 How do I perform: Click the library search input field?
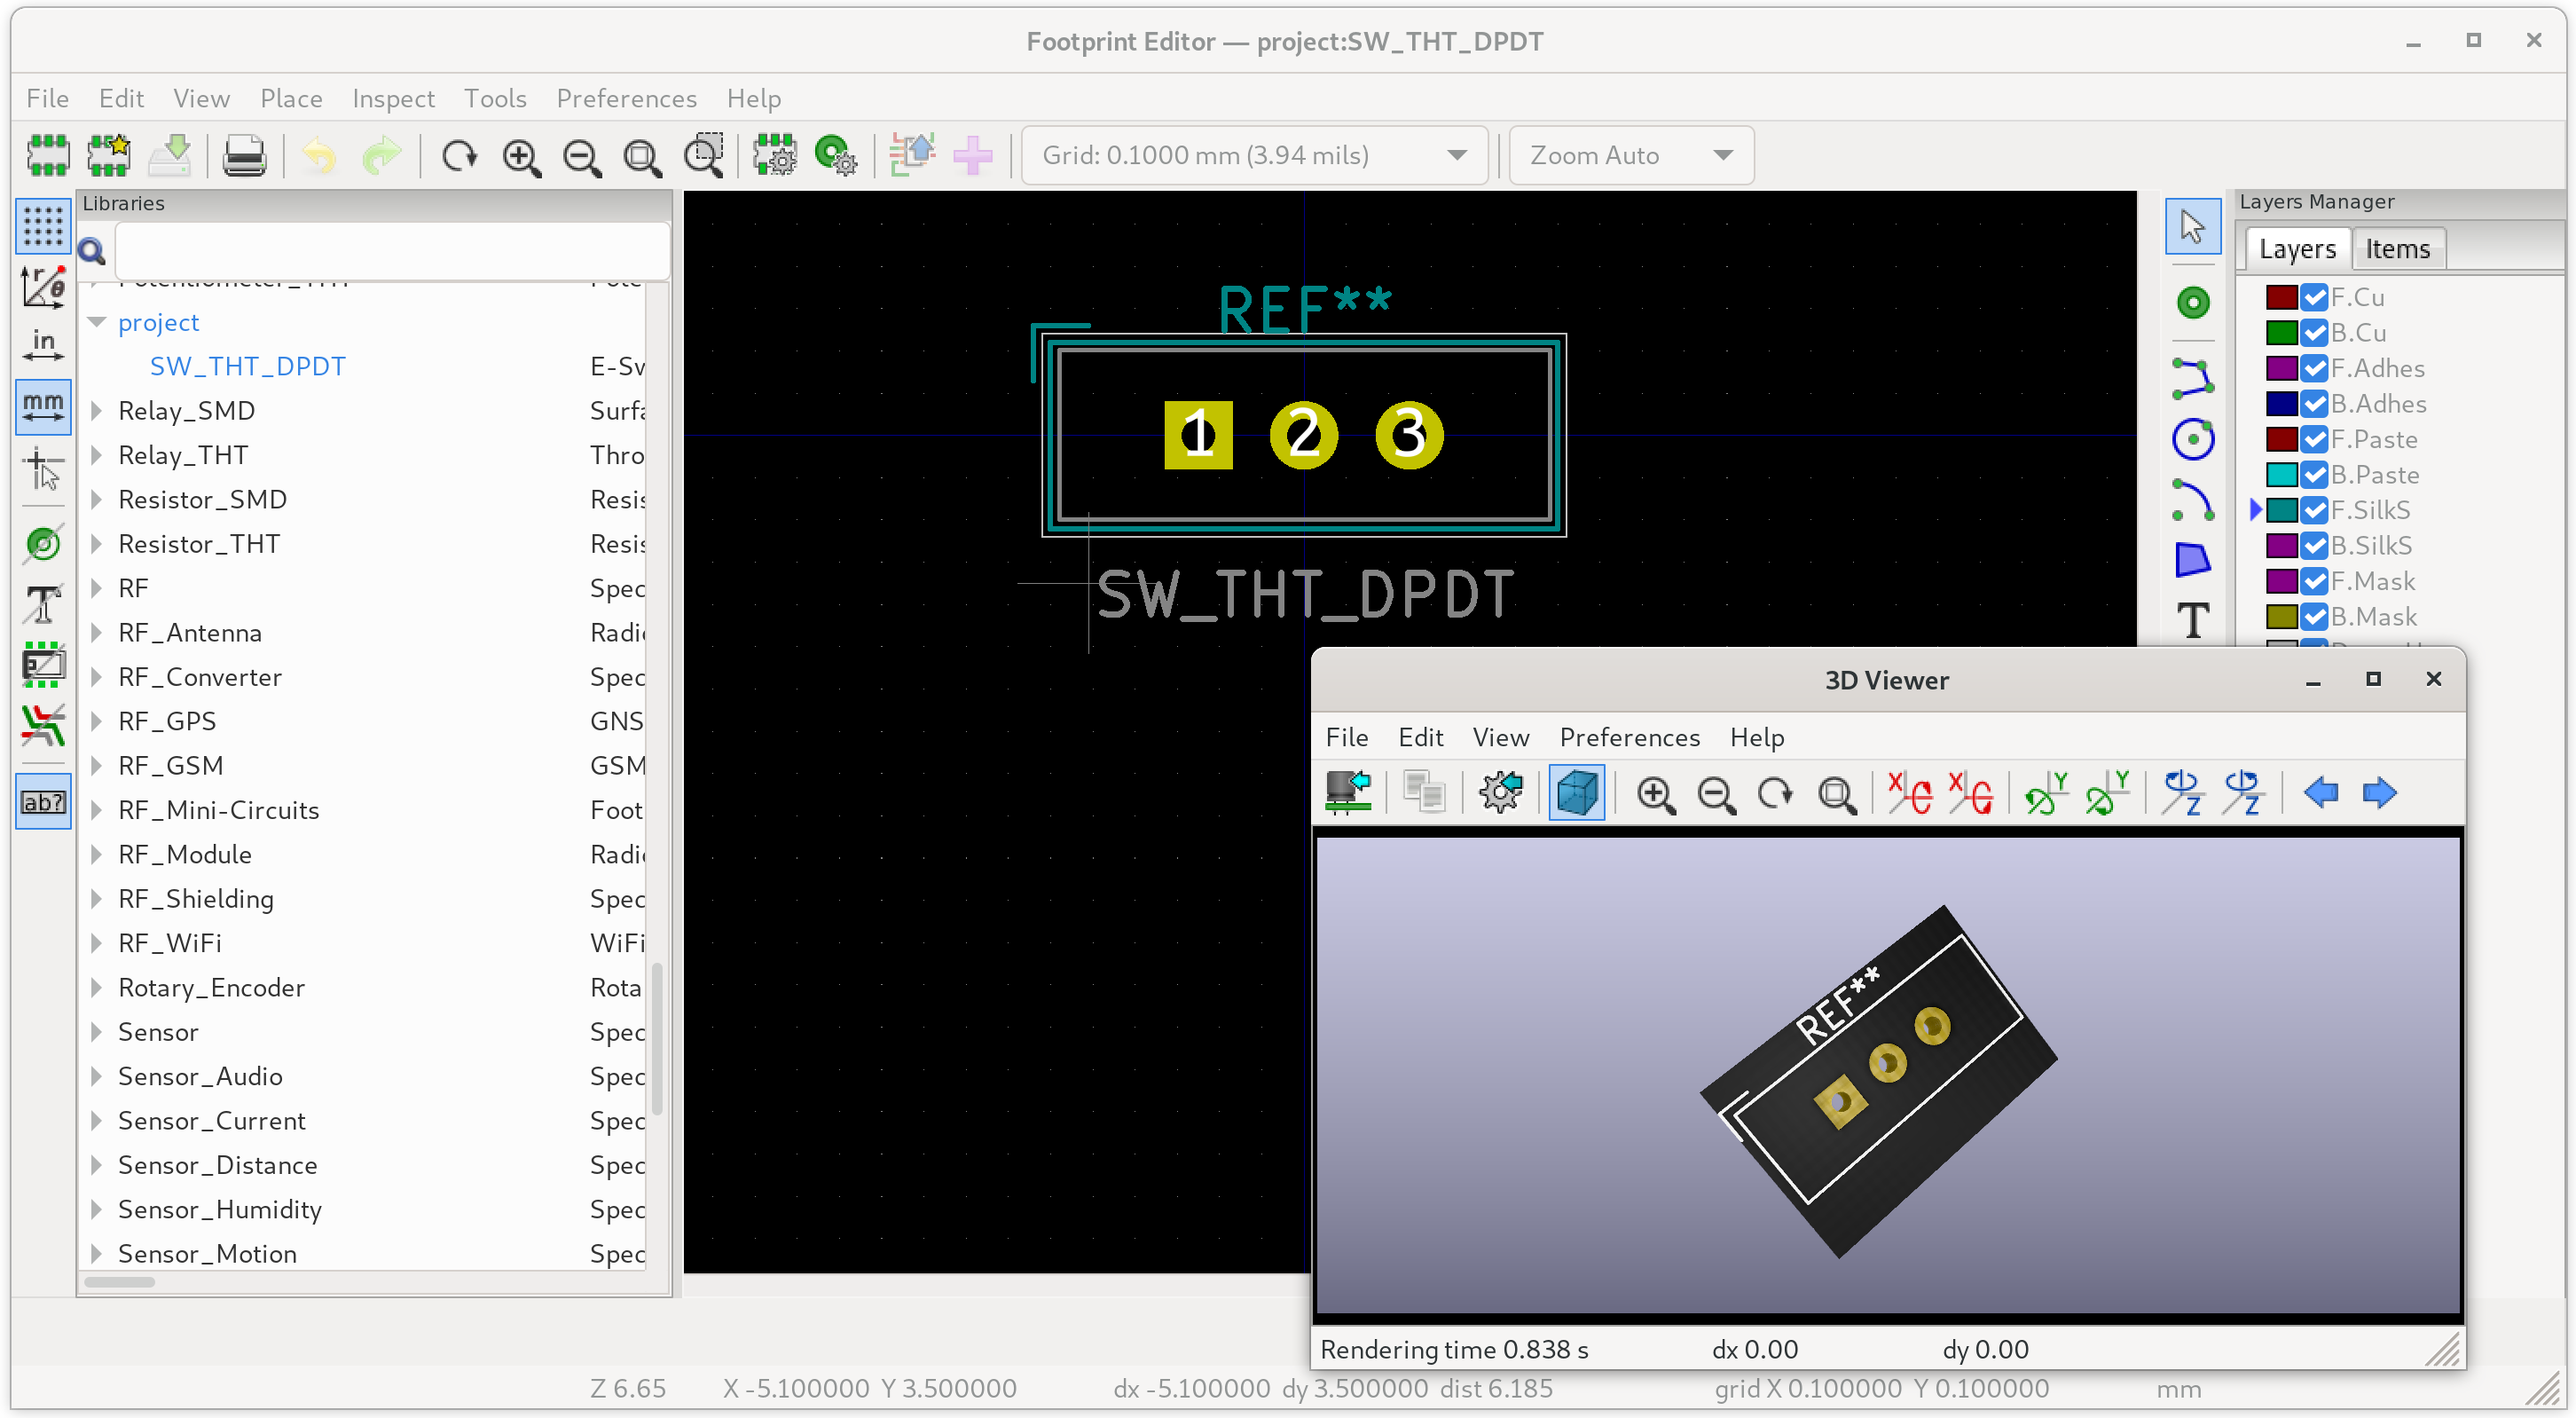[x=392, y=251]
